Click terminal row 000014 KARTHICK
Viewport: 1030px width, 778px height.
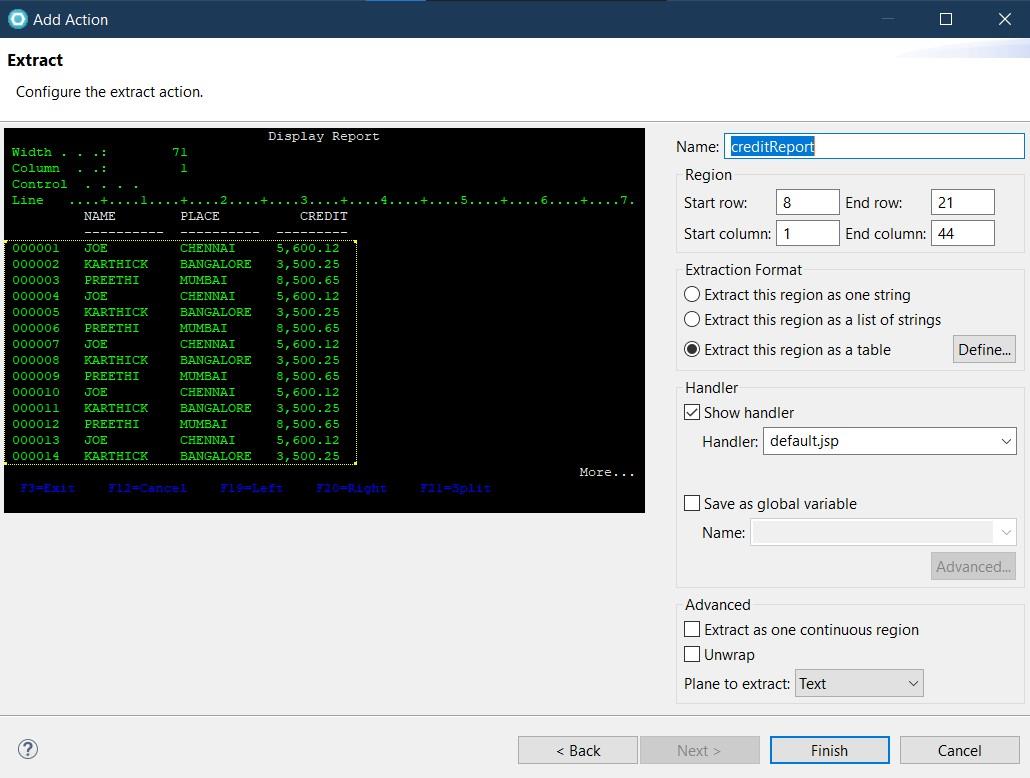tap(176, 456)
